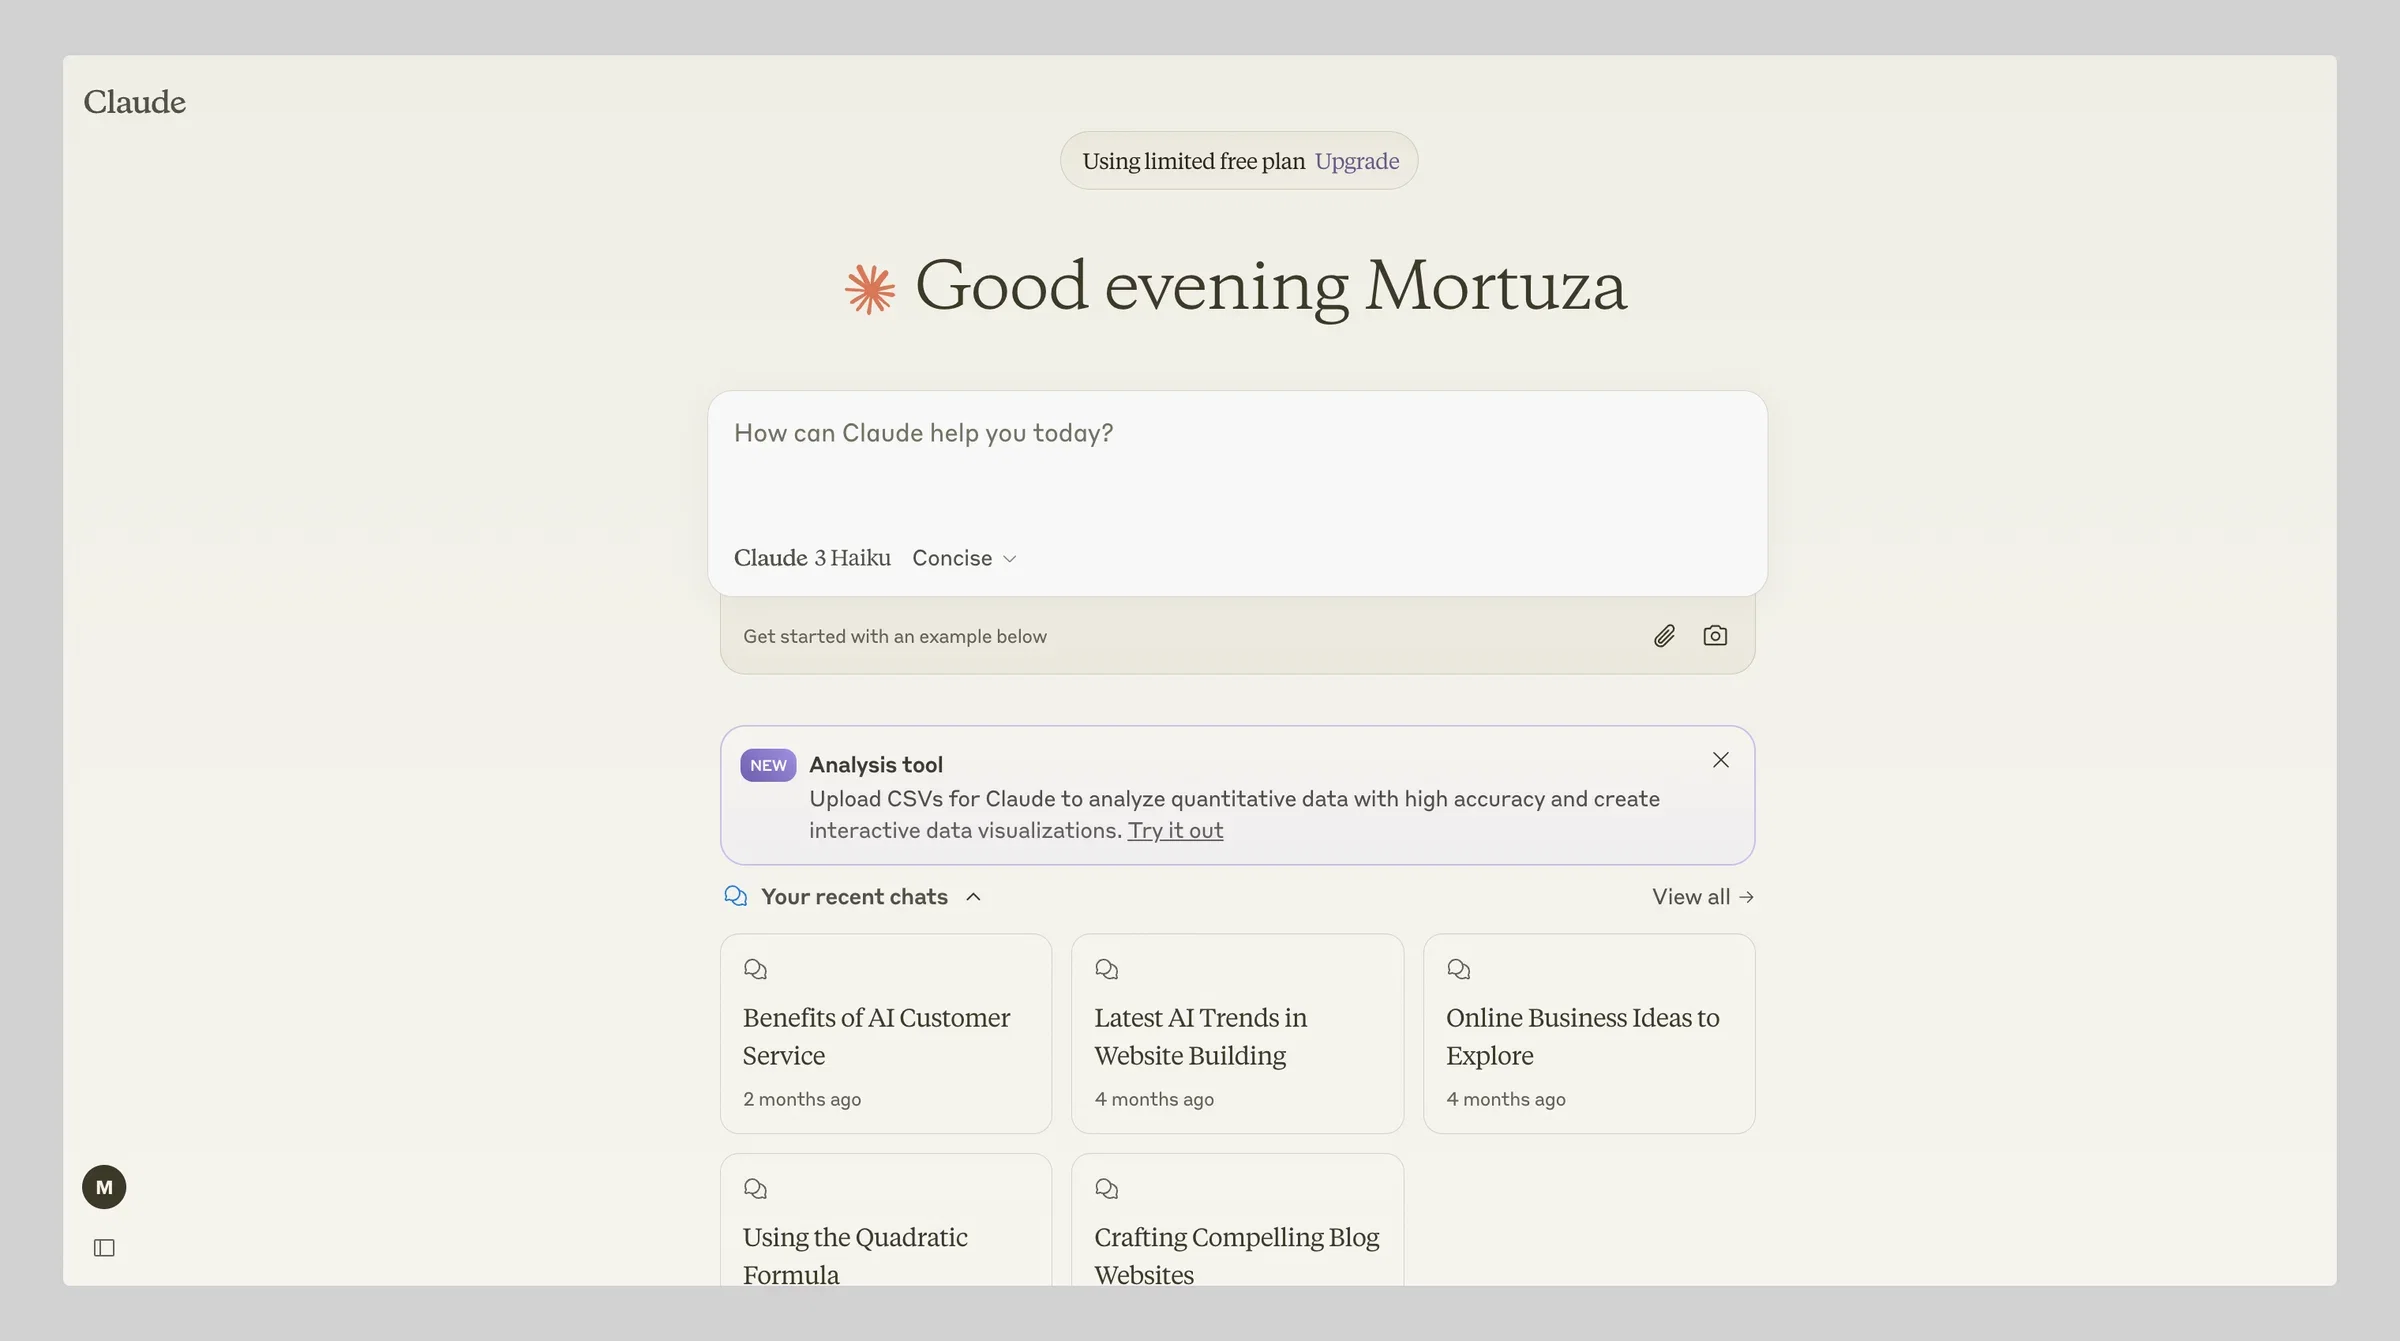Click 'Get started with an example below' text
This screenshot has width=2400, height=1341.
tap(895, 637)
